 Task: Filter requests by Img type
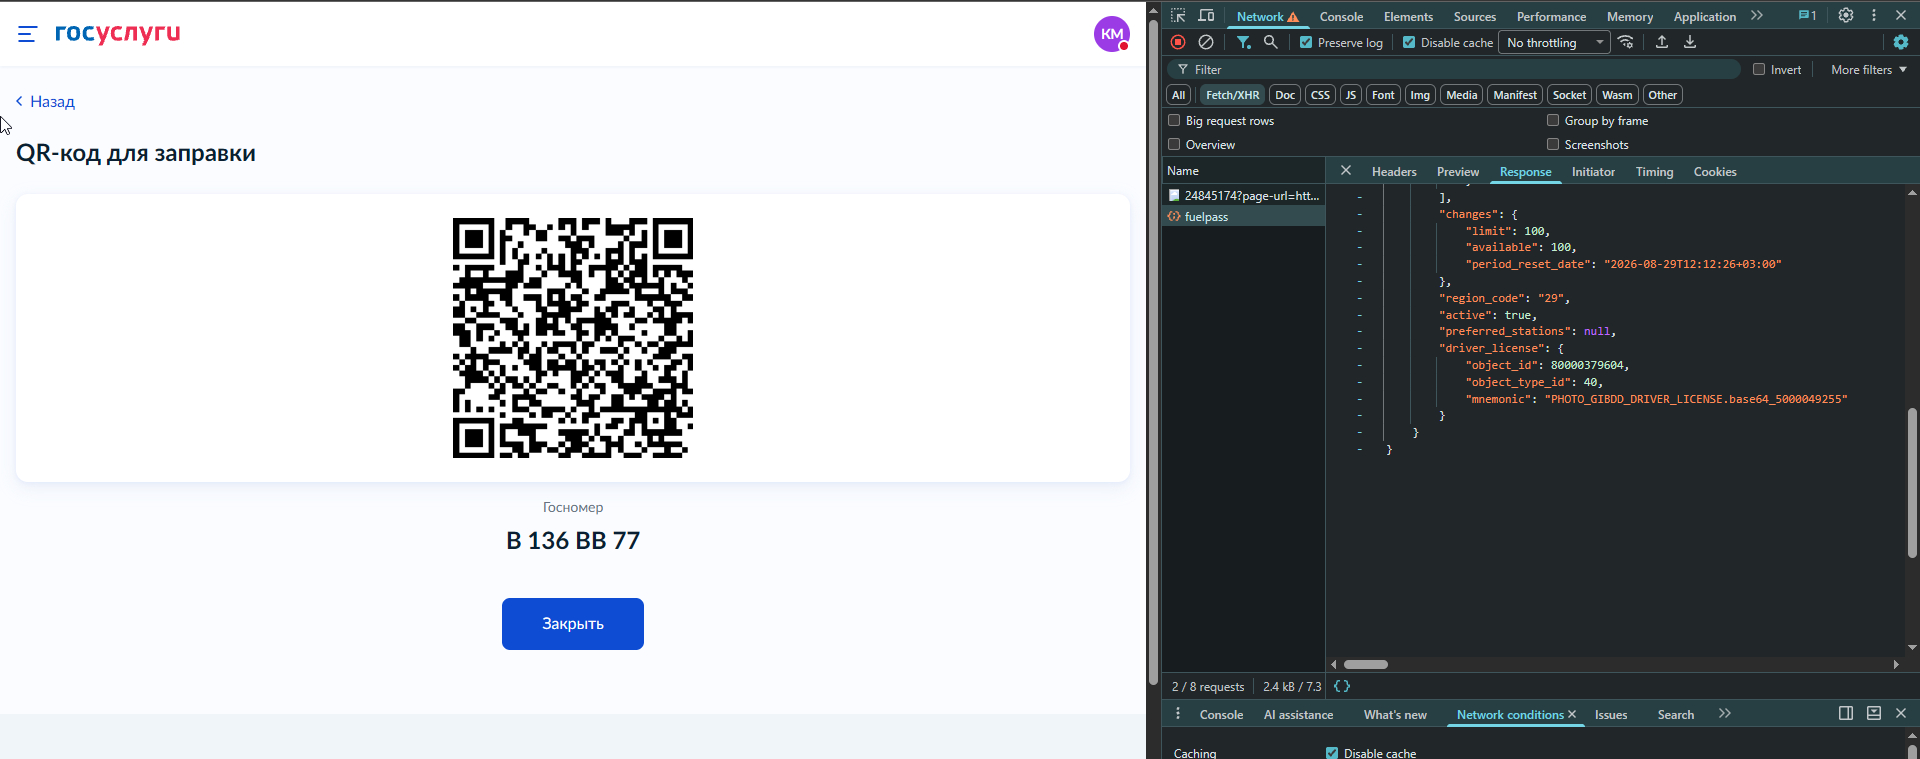click(x=1420, y=95)
